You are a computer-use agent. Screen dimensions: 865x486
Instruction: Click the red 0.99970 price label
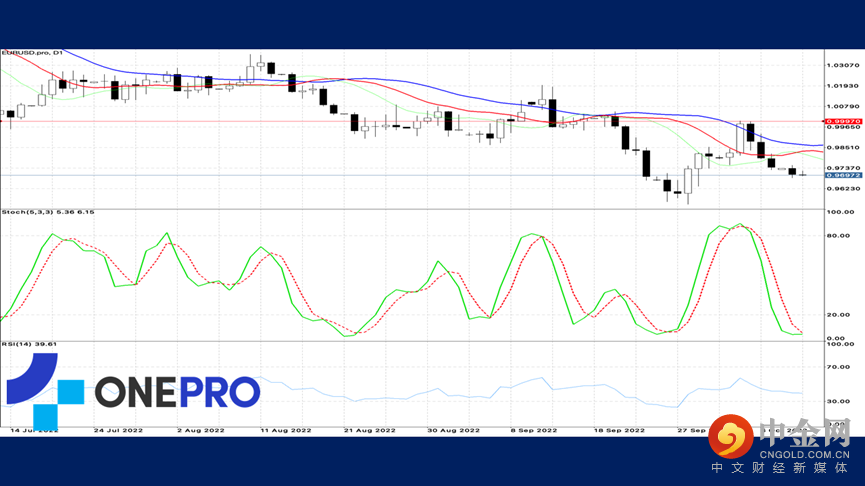[x=843, y=121]
